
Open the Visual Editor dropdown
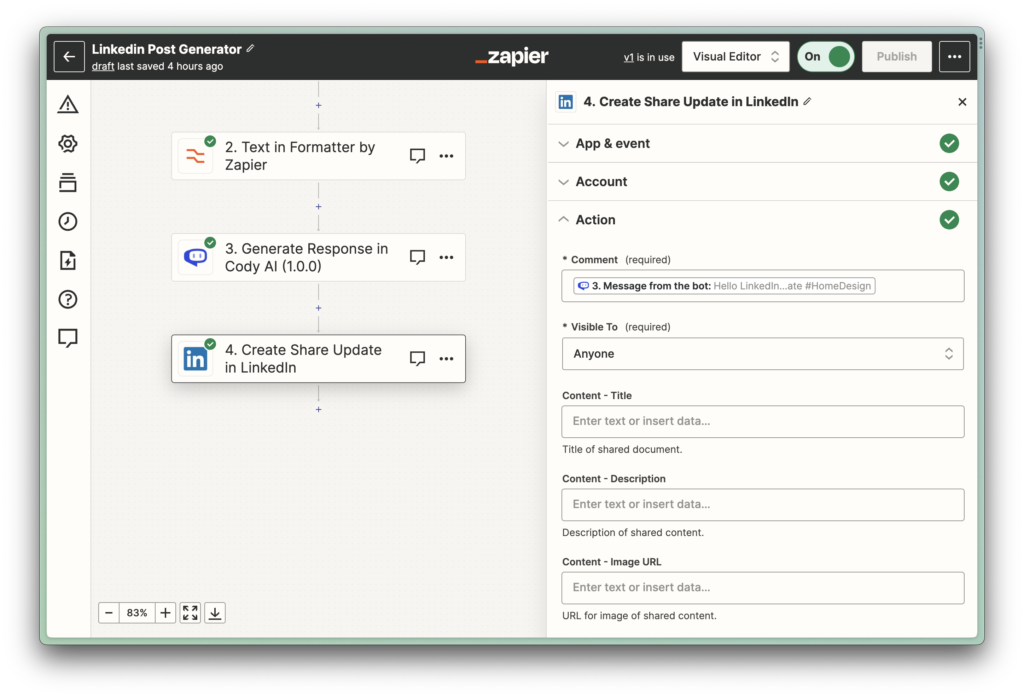(x=735, y=57)
